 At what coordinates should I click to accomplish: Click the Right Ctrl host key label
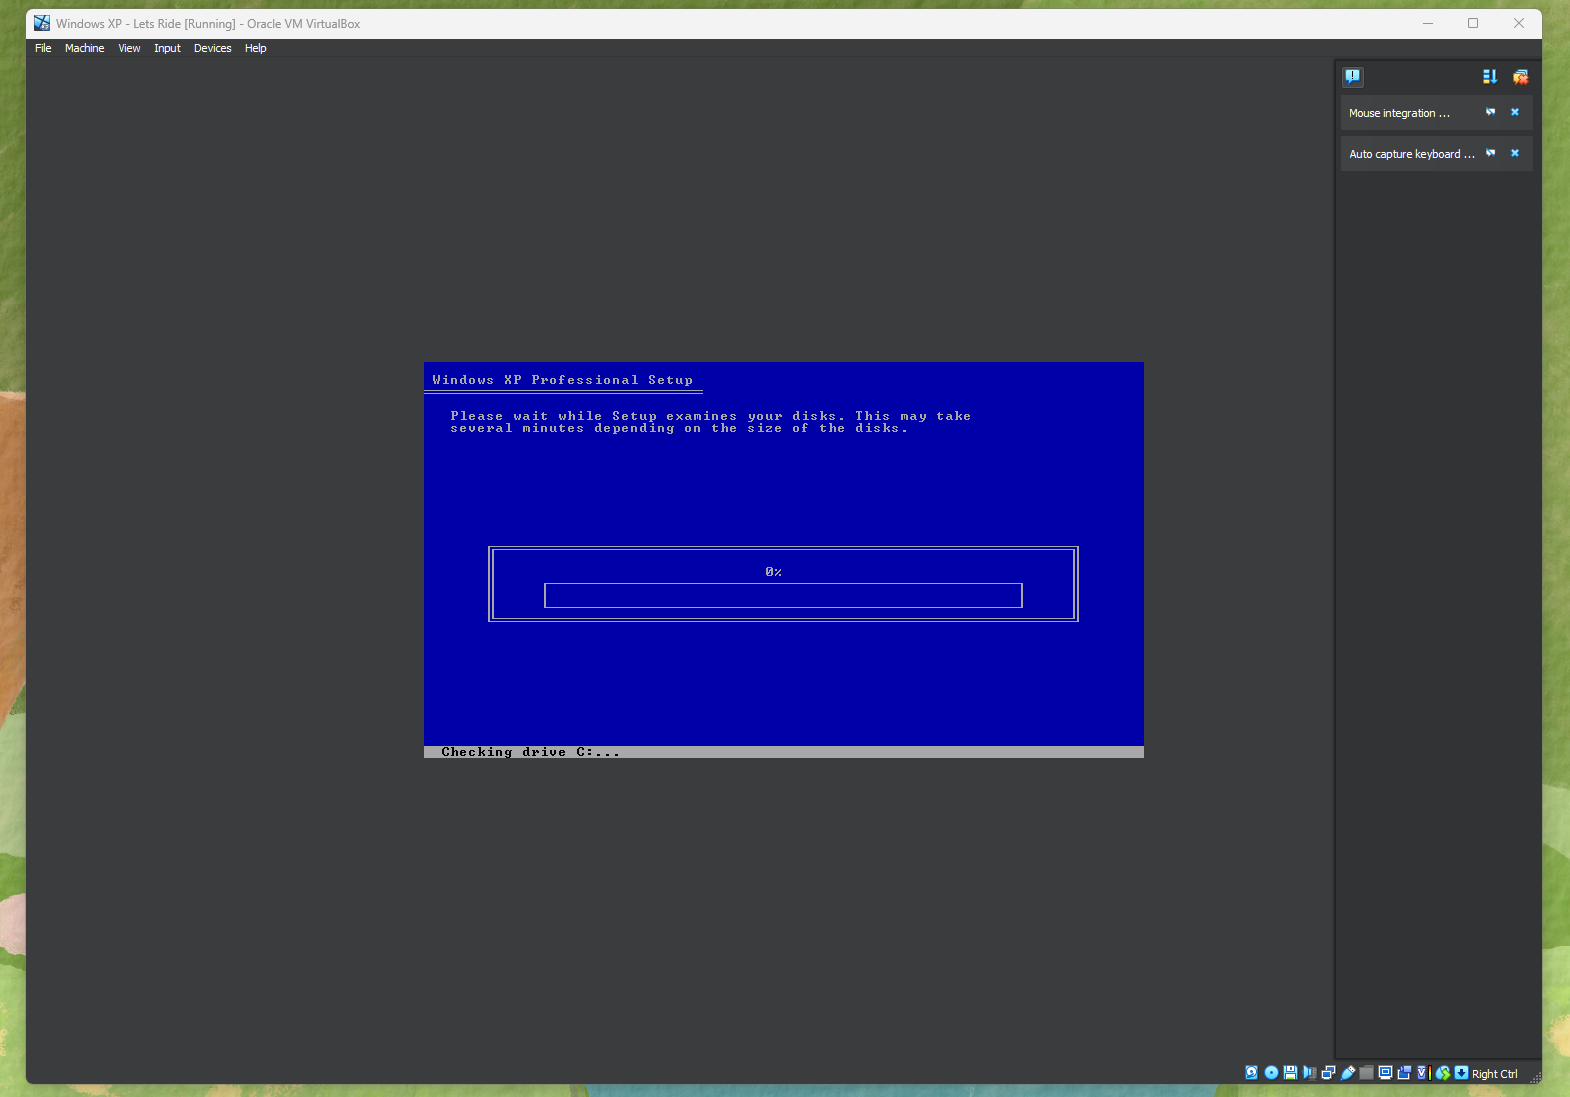pyautogui.click(x=1494, y=1074)
